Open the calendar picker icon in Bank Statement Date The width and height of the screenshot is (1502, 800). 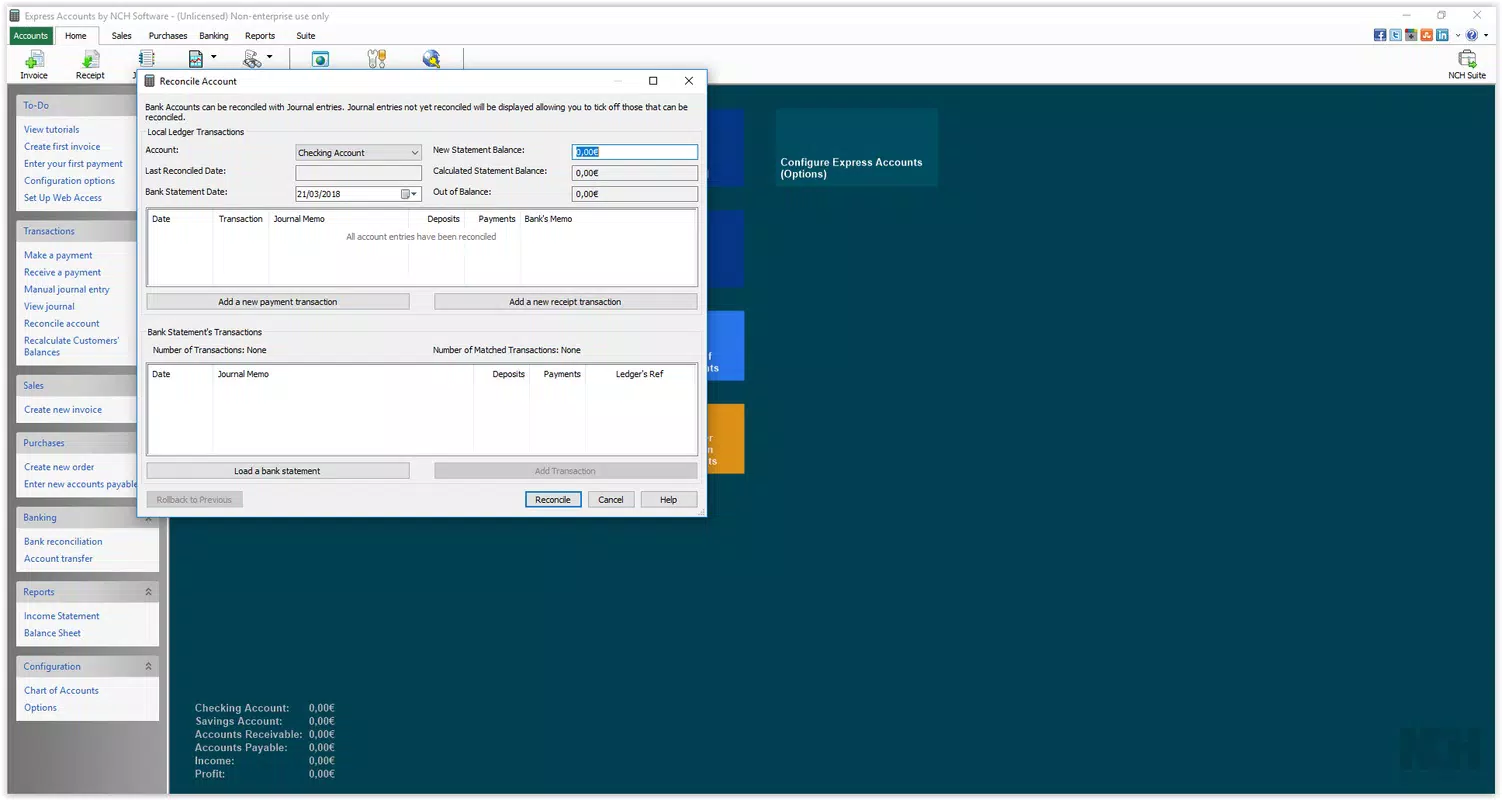click(406, 194)
